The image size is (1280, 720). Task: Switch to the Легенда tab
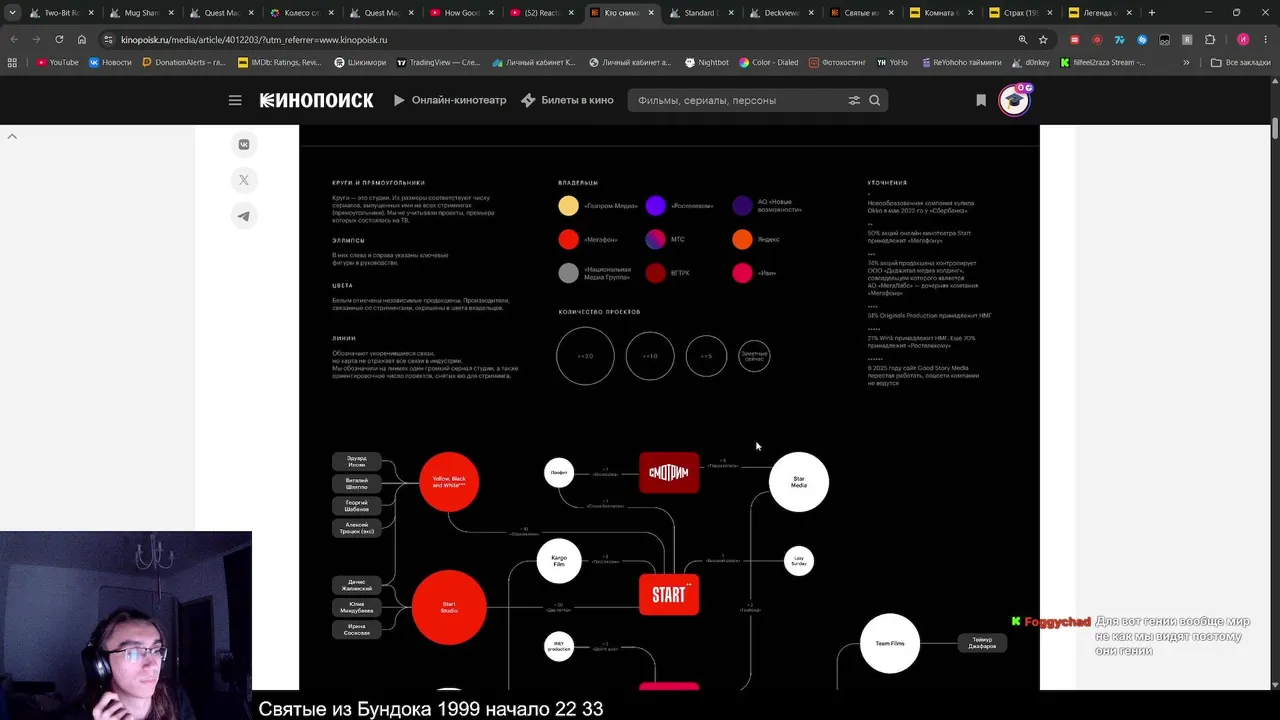point(1103,13)
